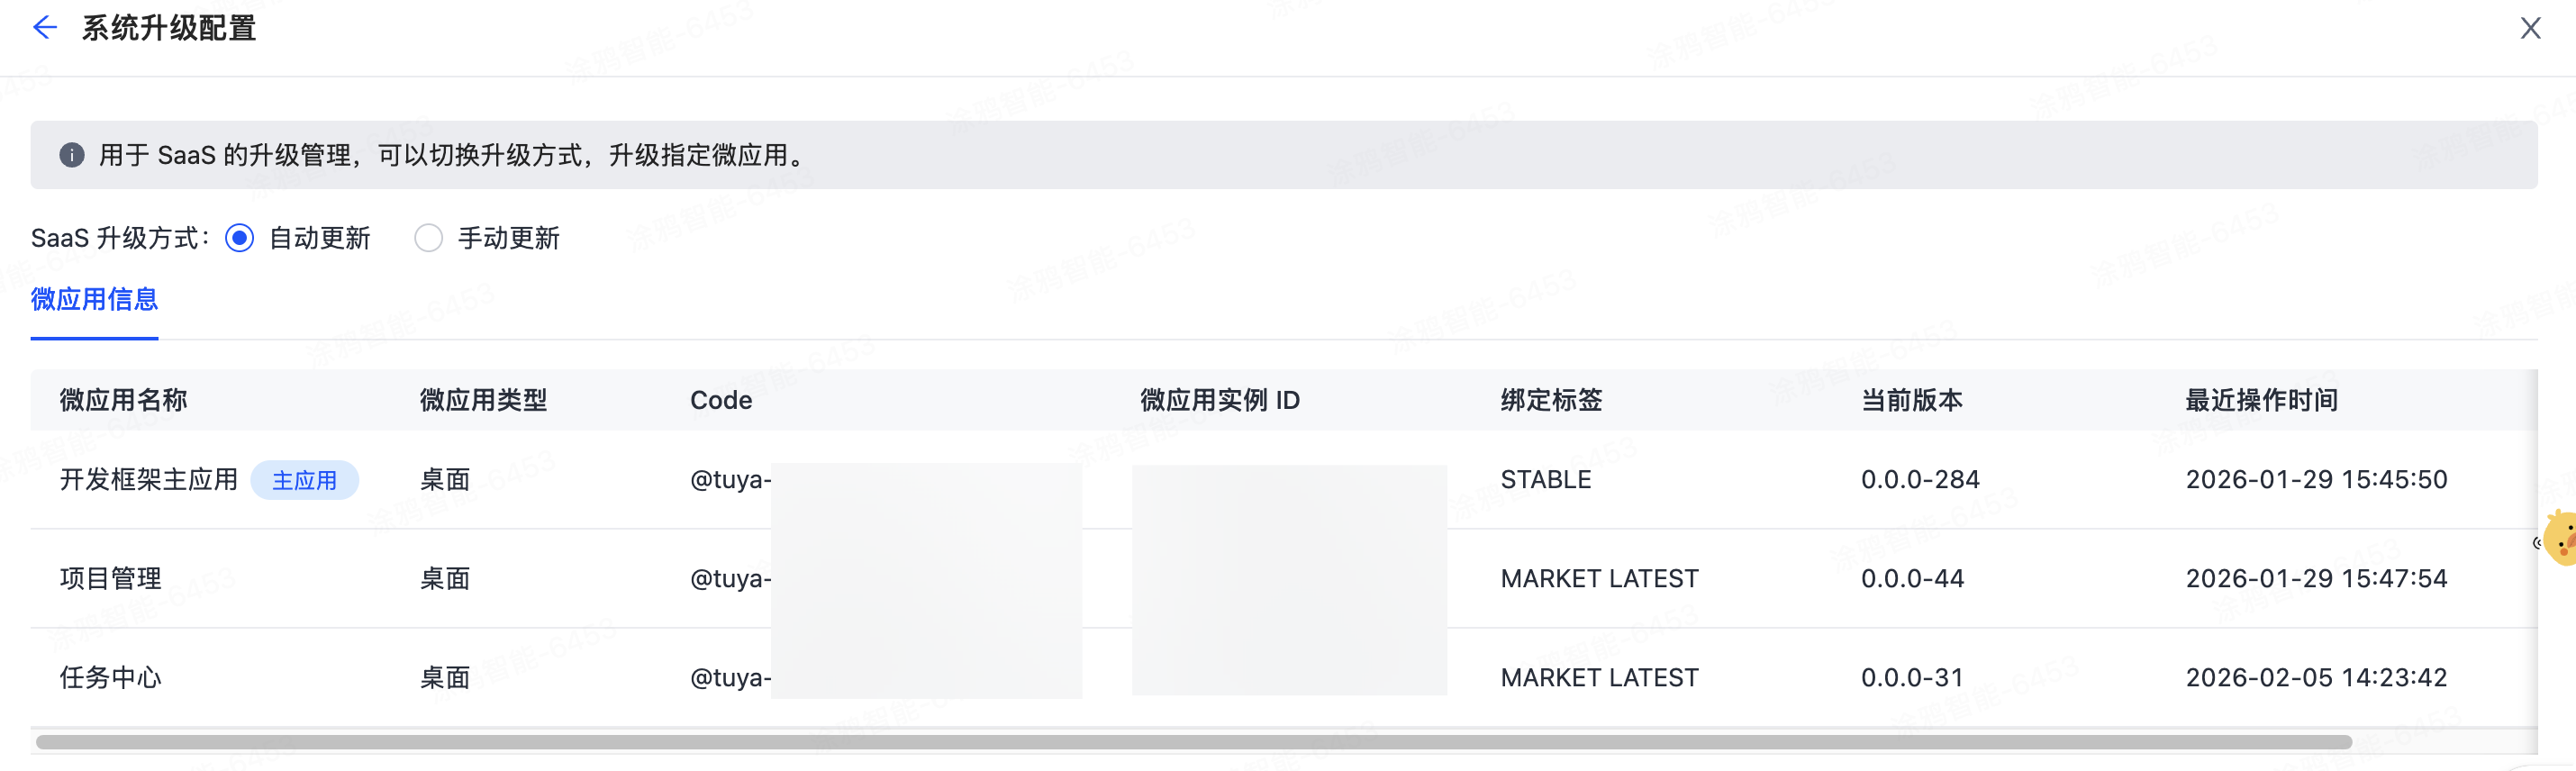
Task: Click the version number 0.0.0-284
Action: pyautogui.click(x=1920, y=479)
